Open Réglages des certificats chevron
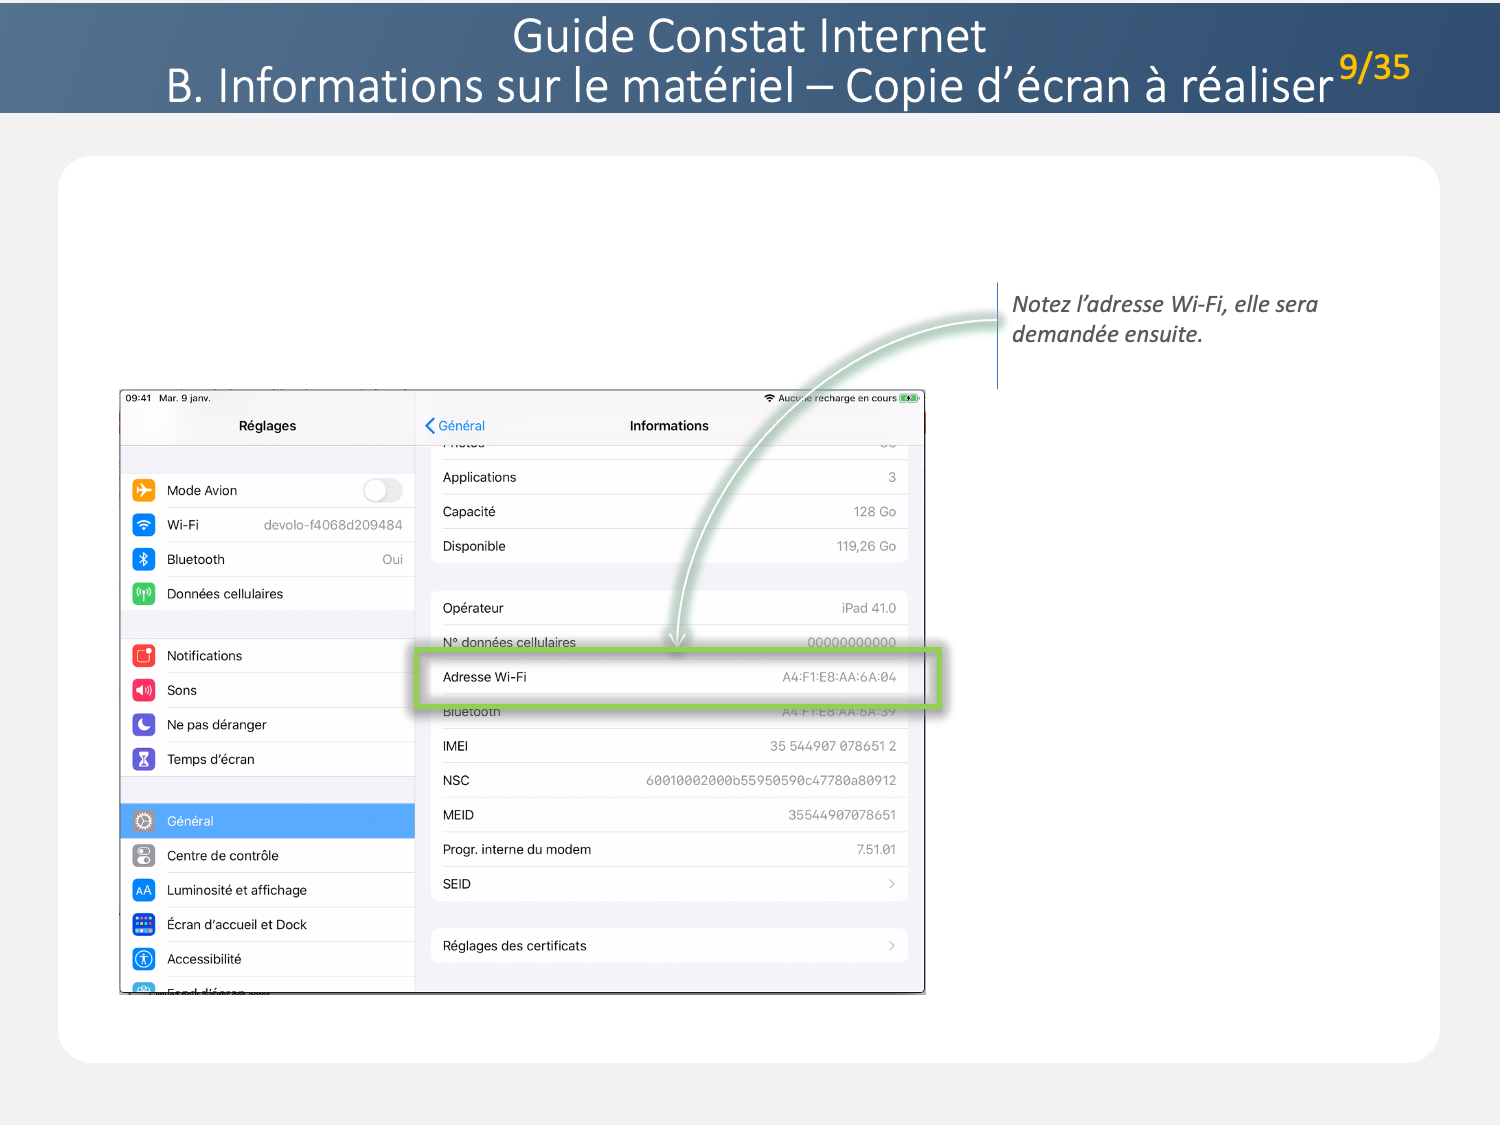 891,946
